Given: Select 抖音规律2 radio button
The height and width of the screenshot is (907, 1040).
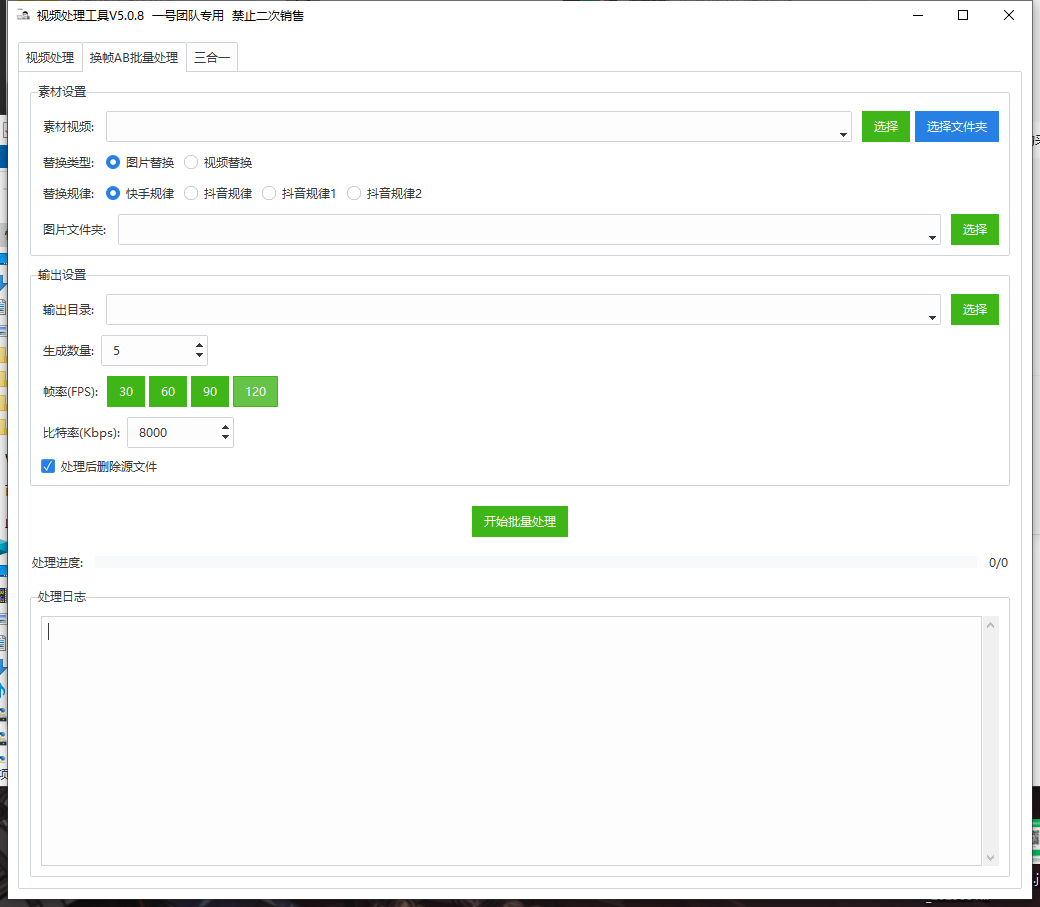Looking at the screenshot, I should point(354,194).
